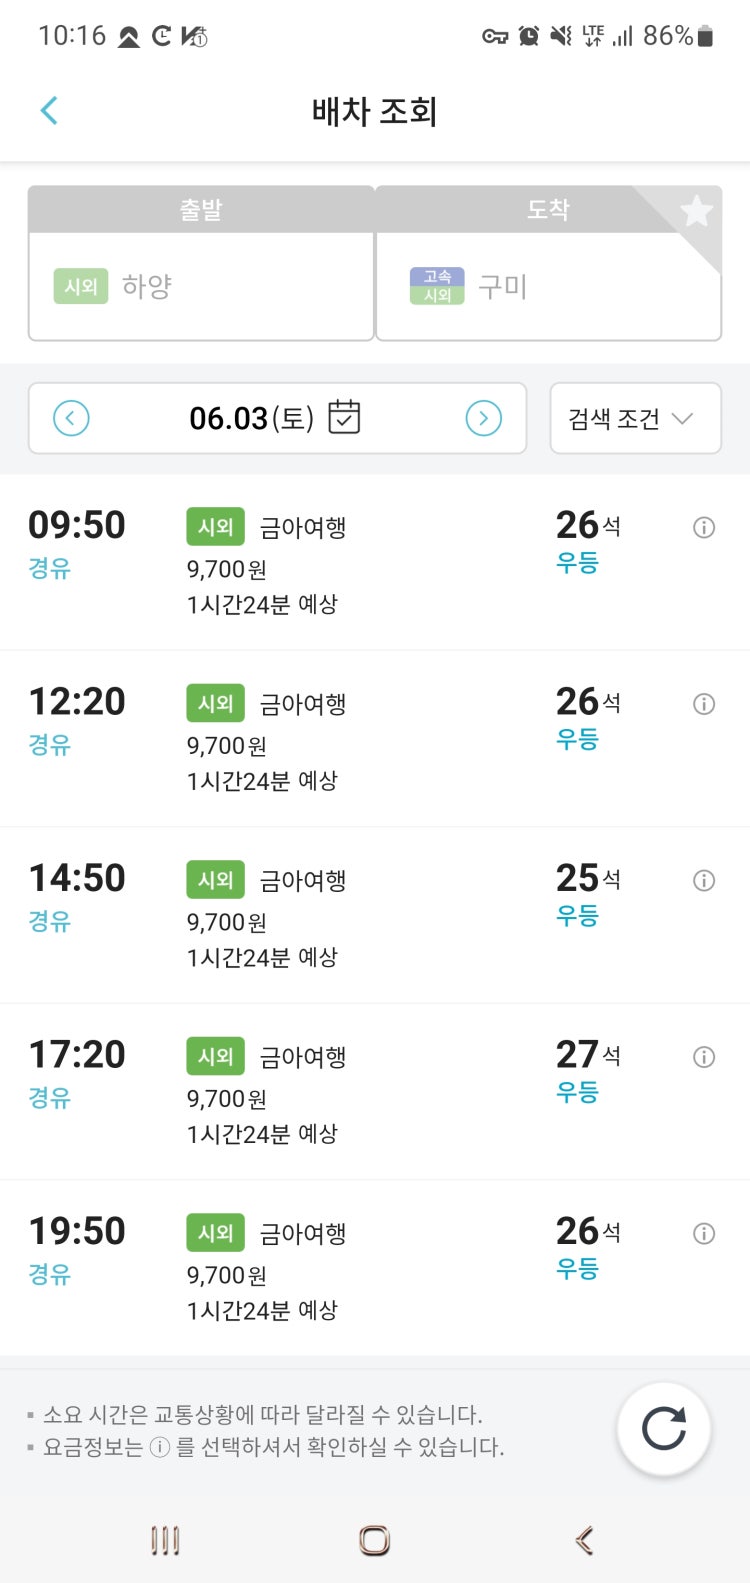Screen dimensions: 750x1583
Task: Show fare info for the 17:20 bus
Action: [704, 1057]
